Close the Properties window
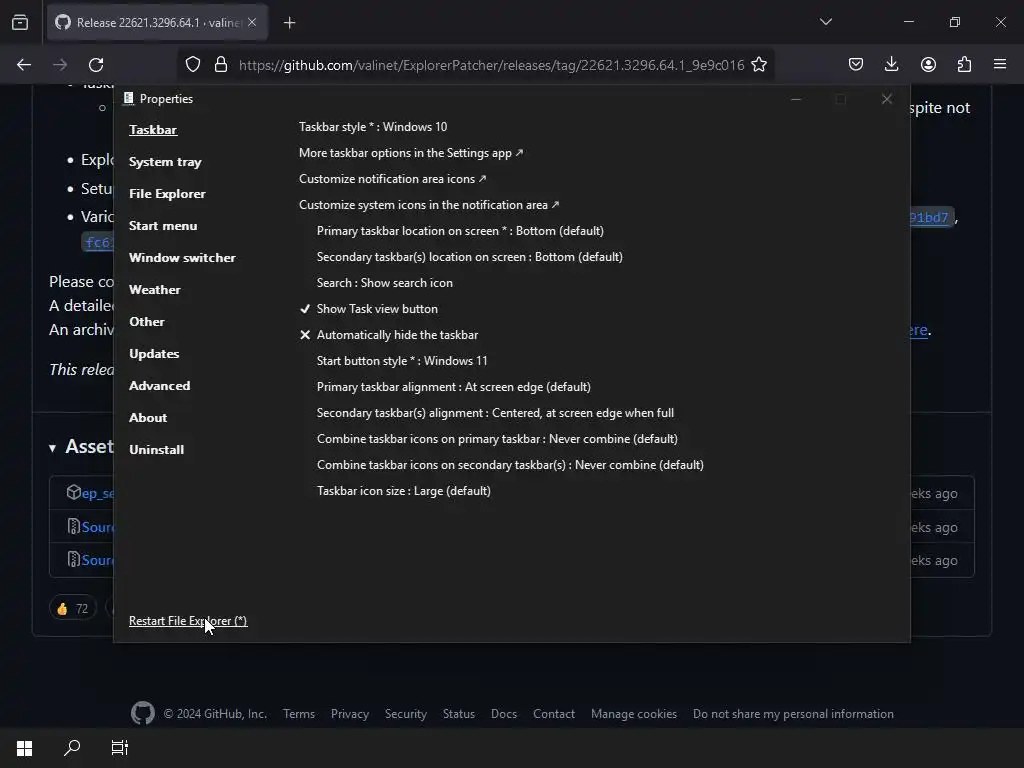 pyautogui.click(x=886, y=99)
